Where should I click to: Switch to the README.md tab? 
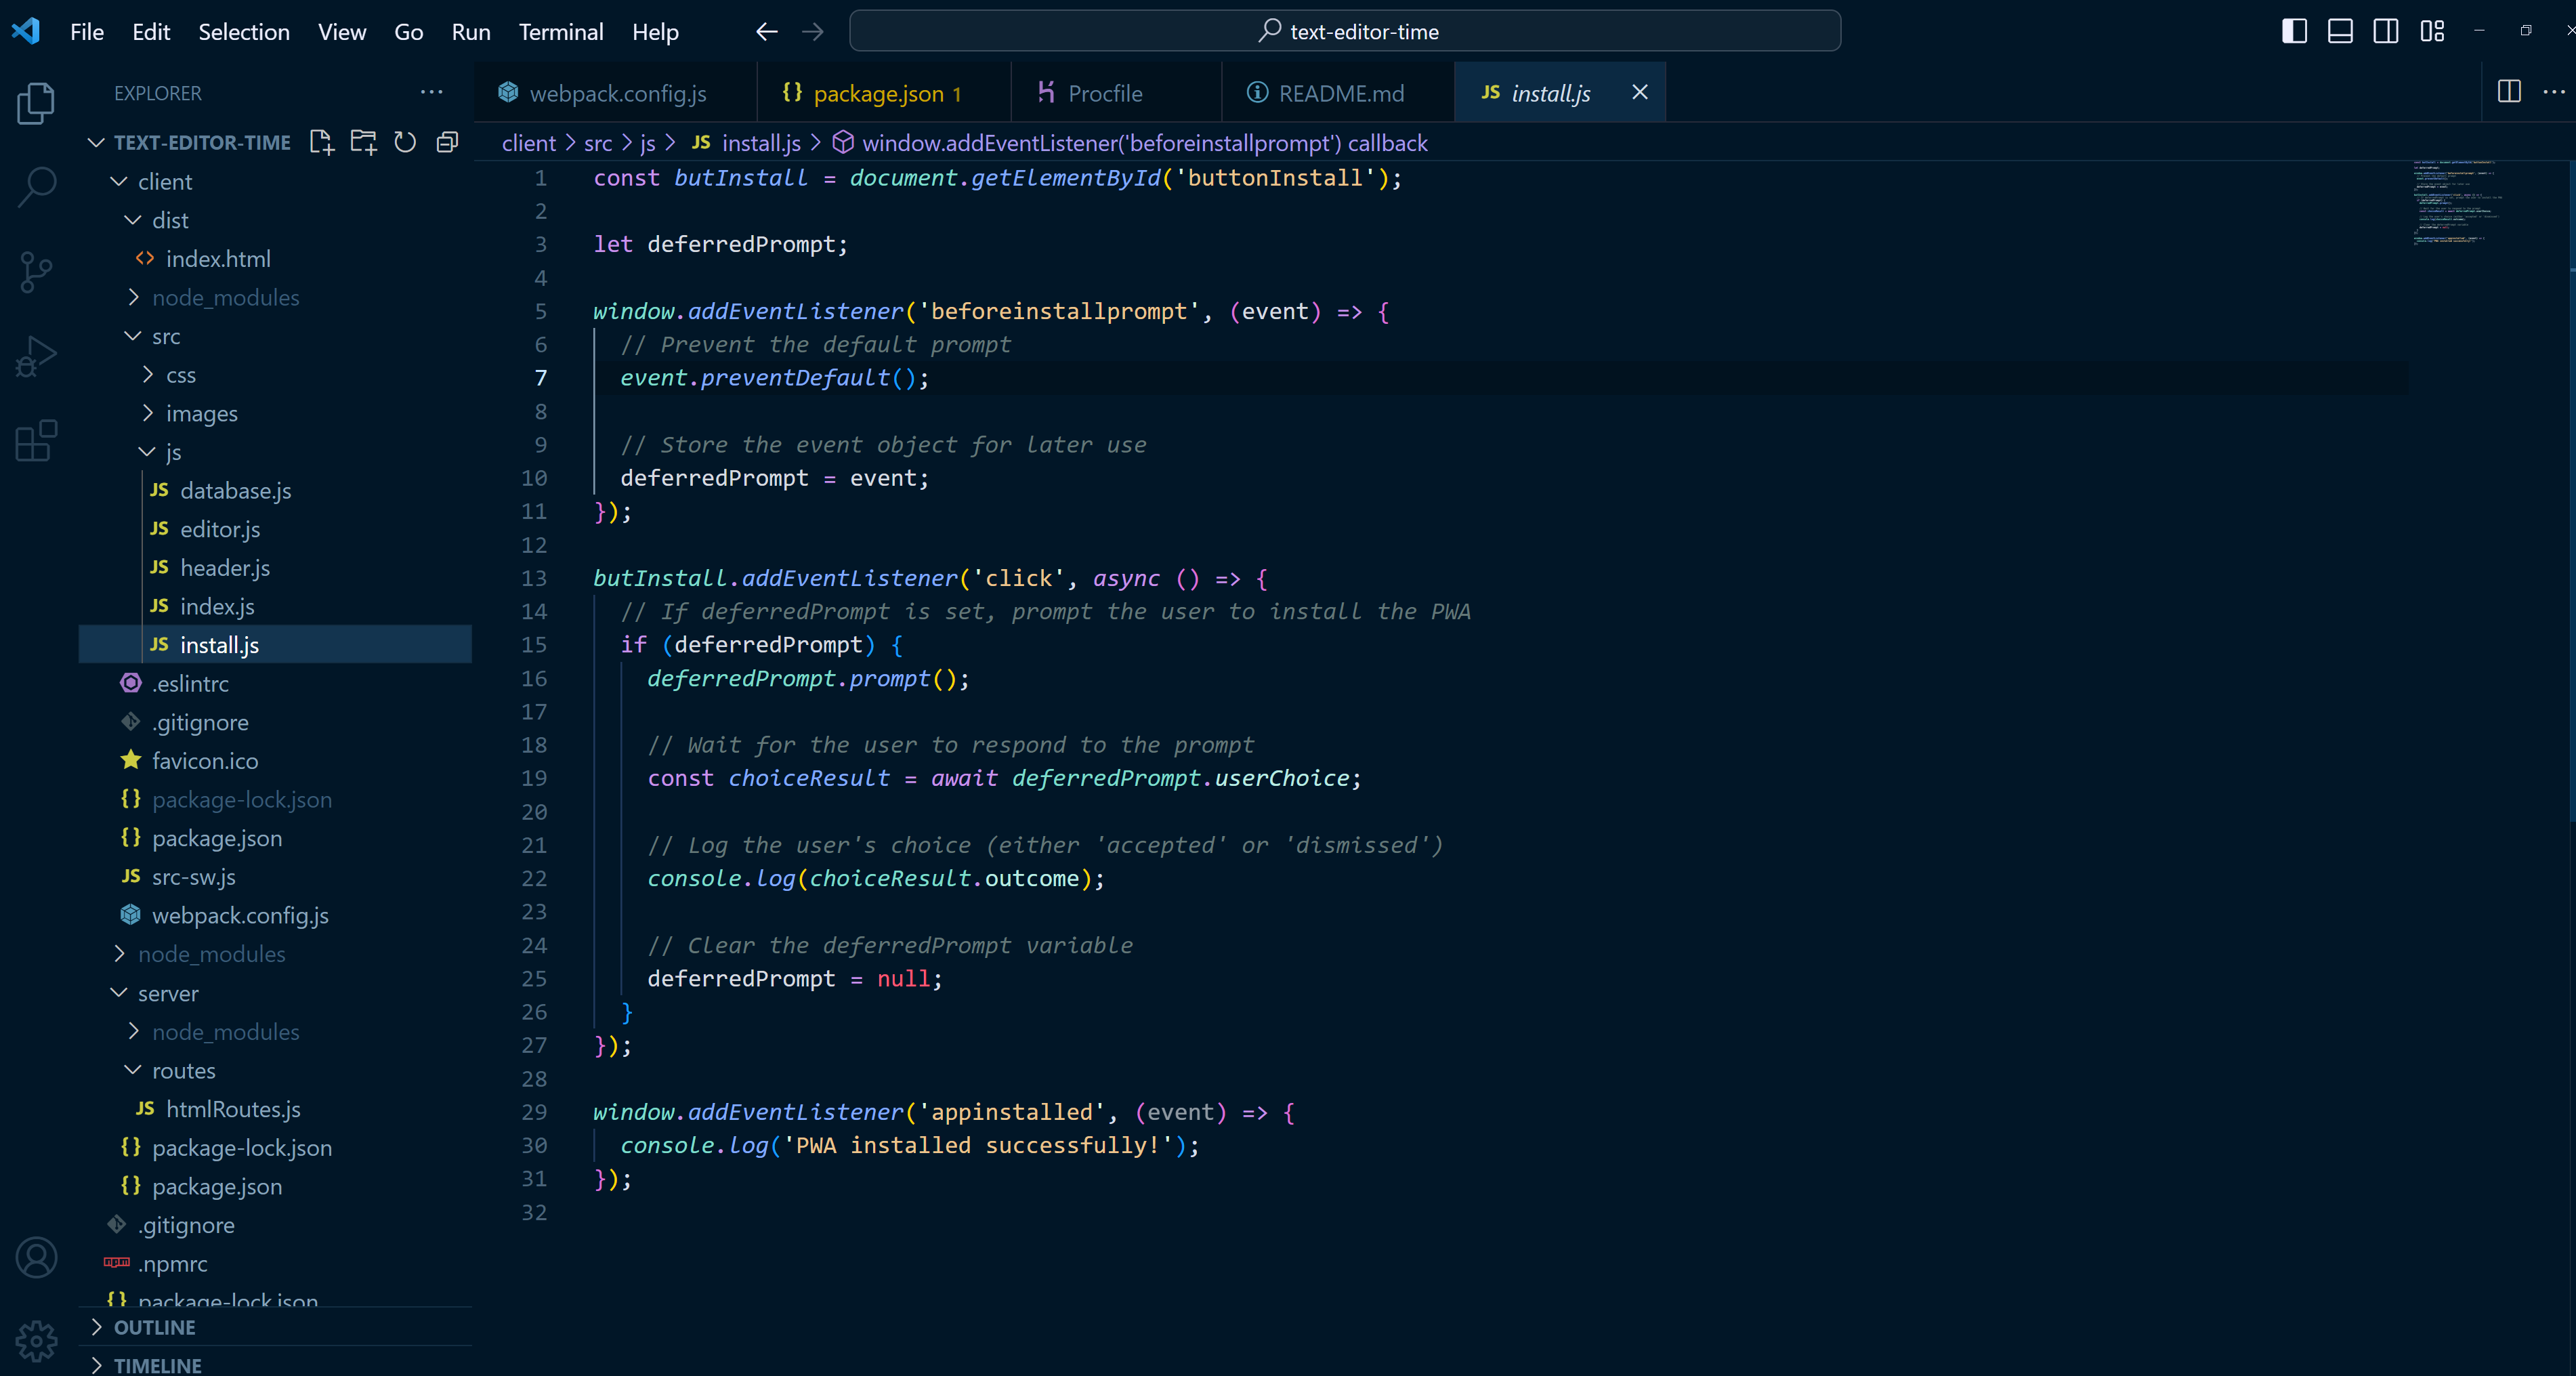point(1337,92)
